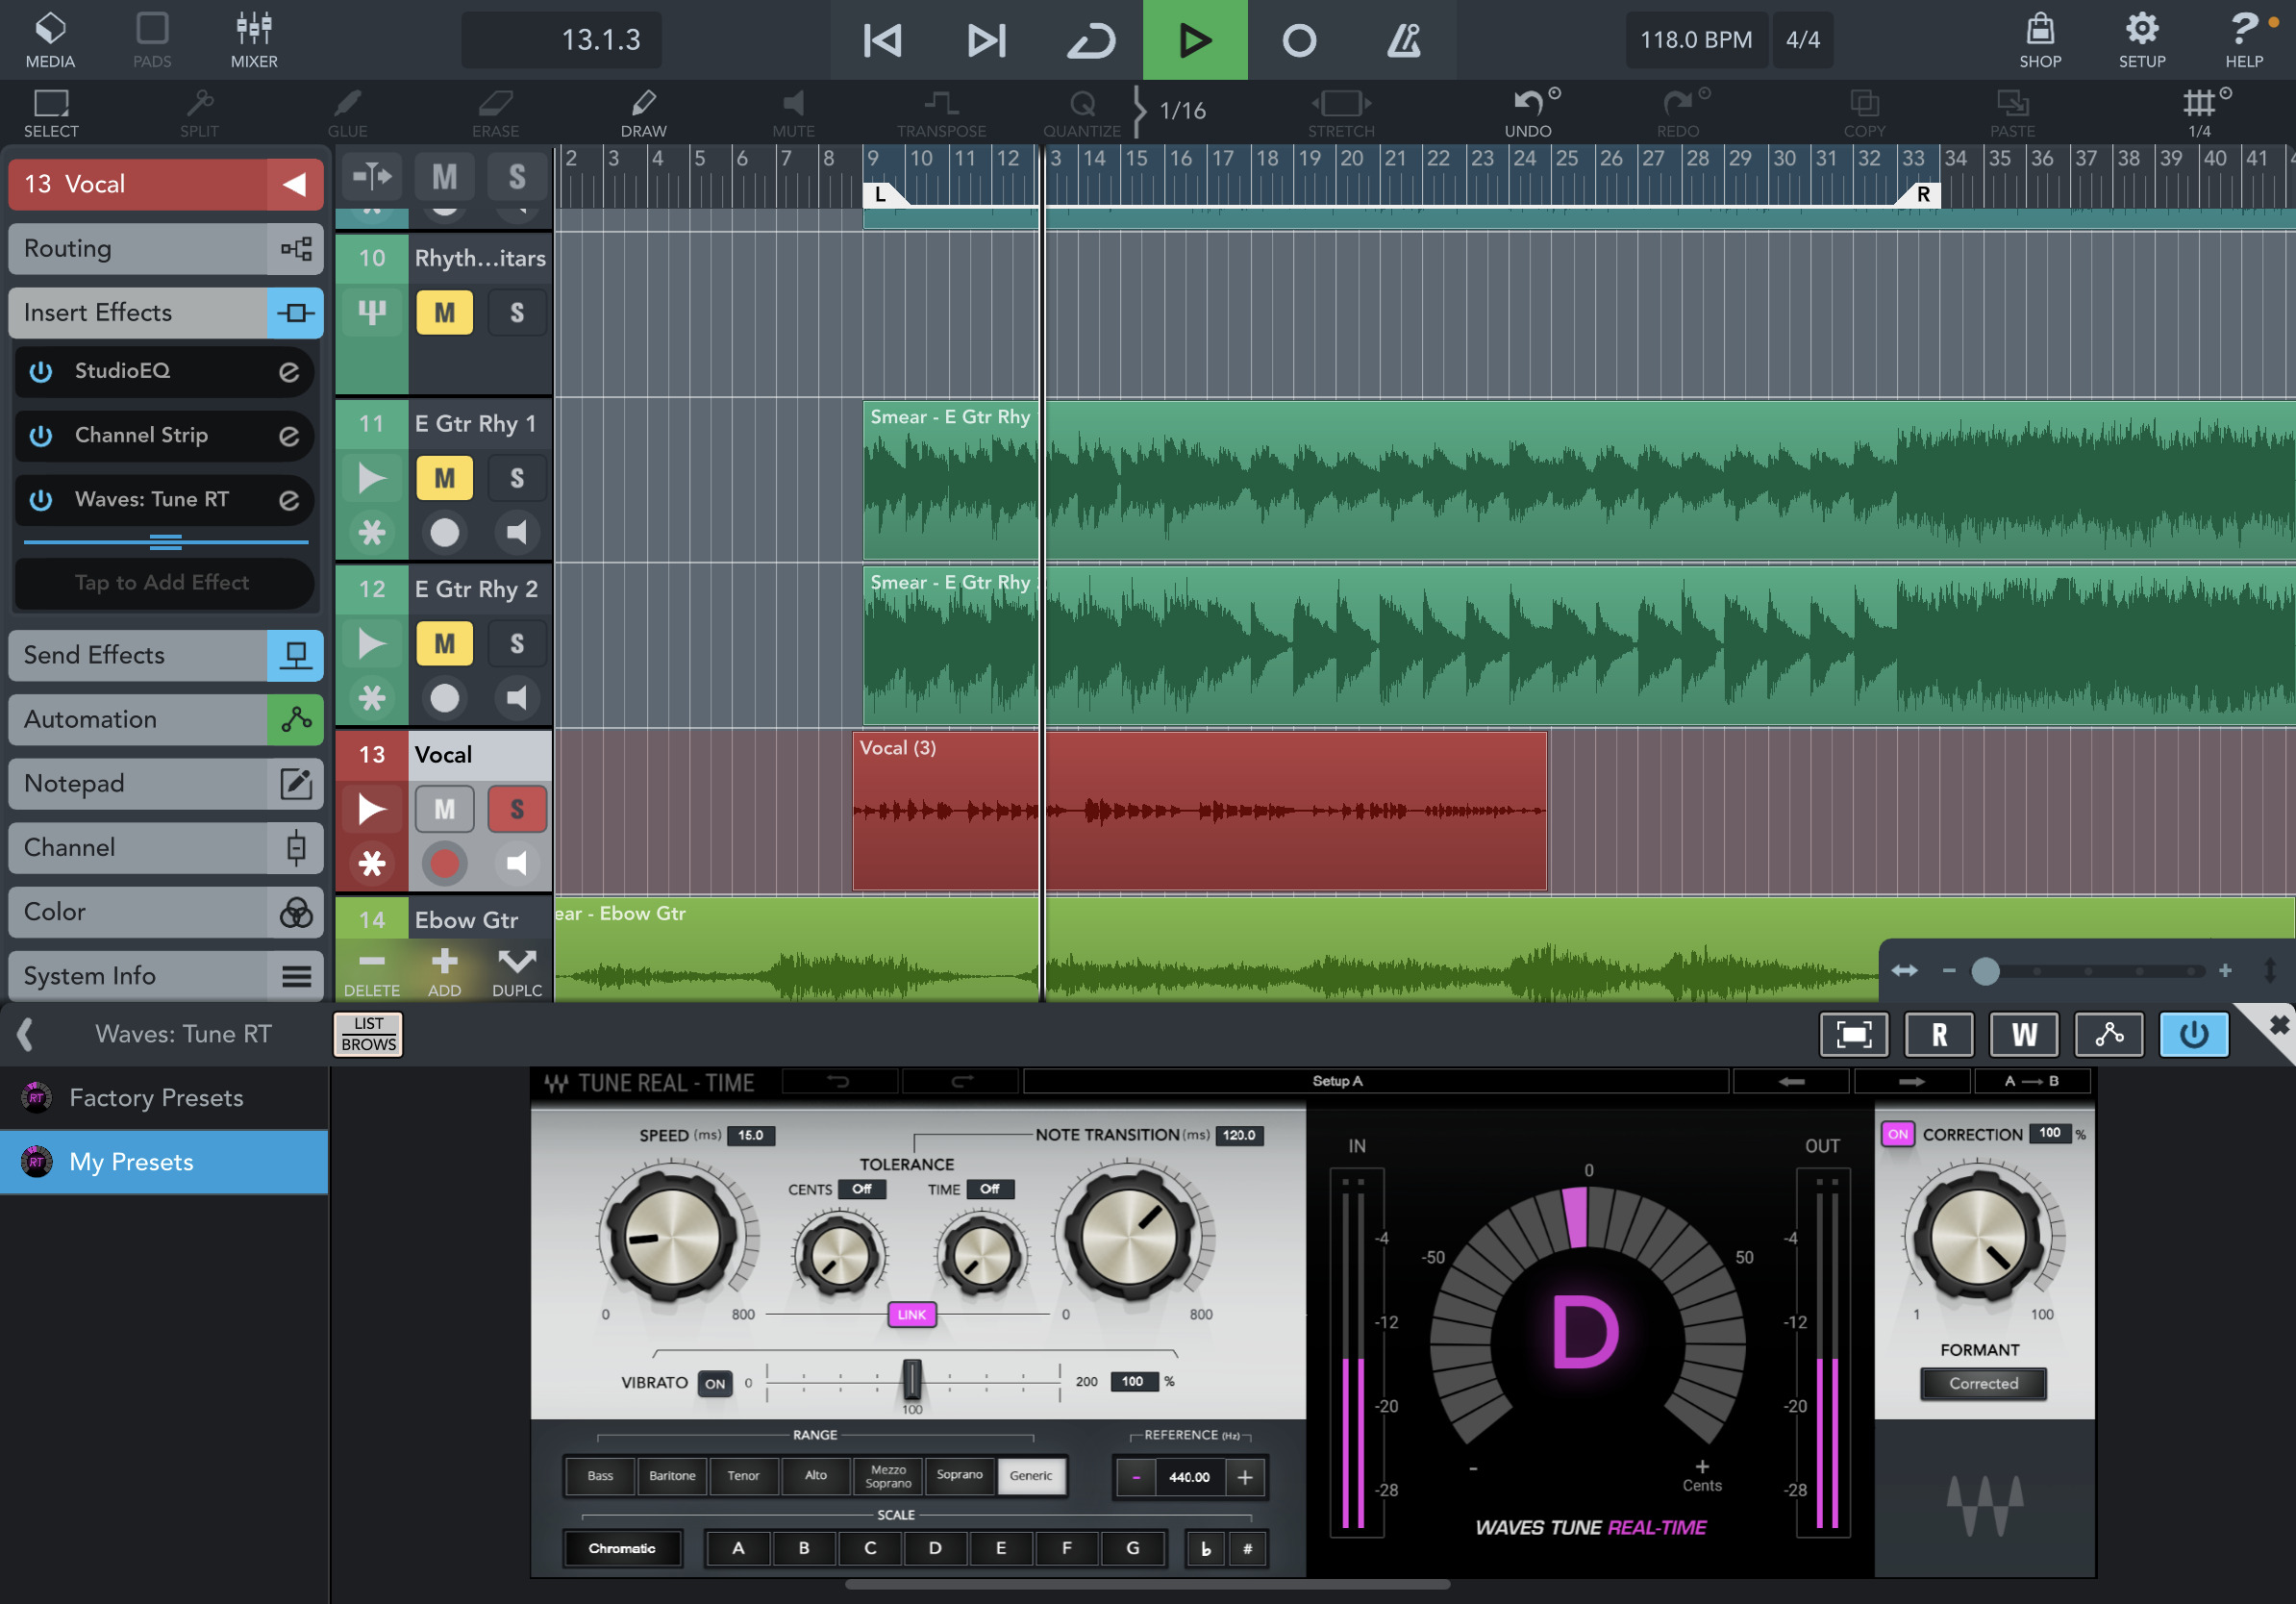Open the Mixer view
2296x1604 pixels.
[254, 40]
